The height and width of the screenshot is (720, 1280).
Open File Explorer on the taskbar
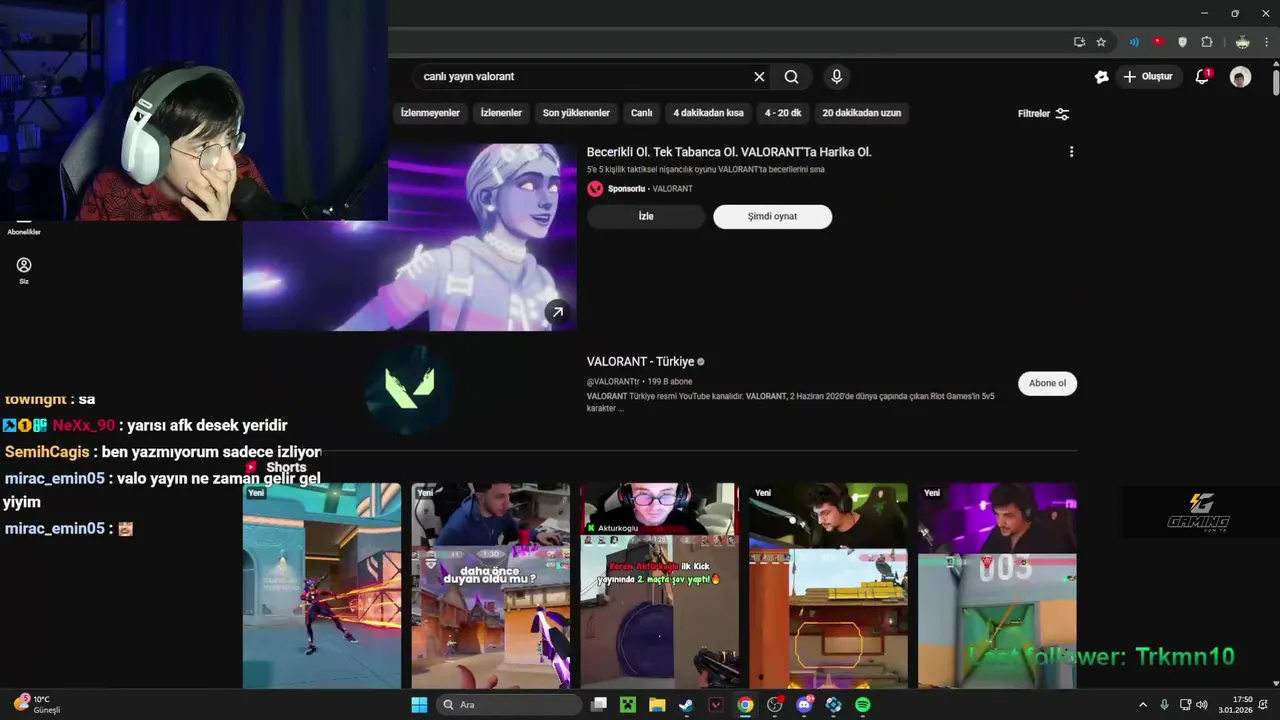(x=657, y=705)
